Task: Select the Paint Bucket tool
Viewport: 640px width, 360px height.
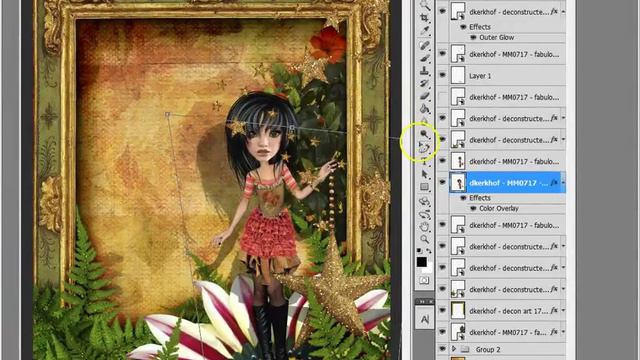Action: click(424, 109)
